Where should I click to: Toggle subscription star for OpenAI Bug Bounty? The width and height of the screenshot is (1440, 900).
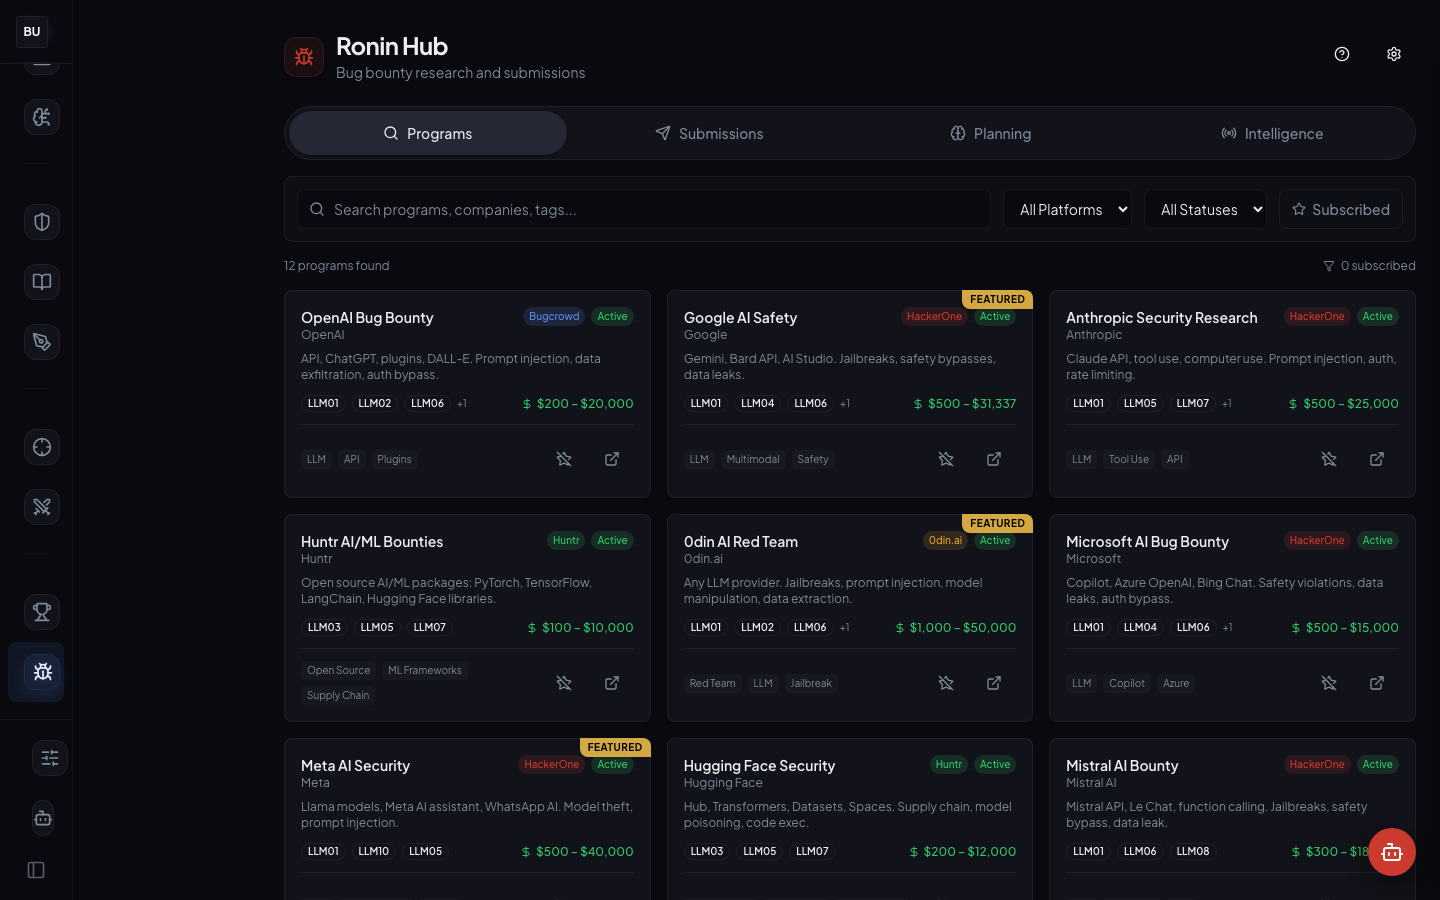tap(564, 459)
